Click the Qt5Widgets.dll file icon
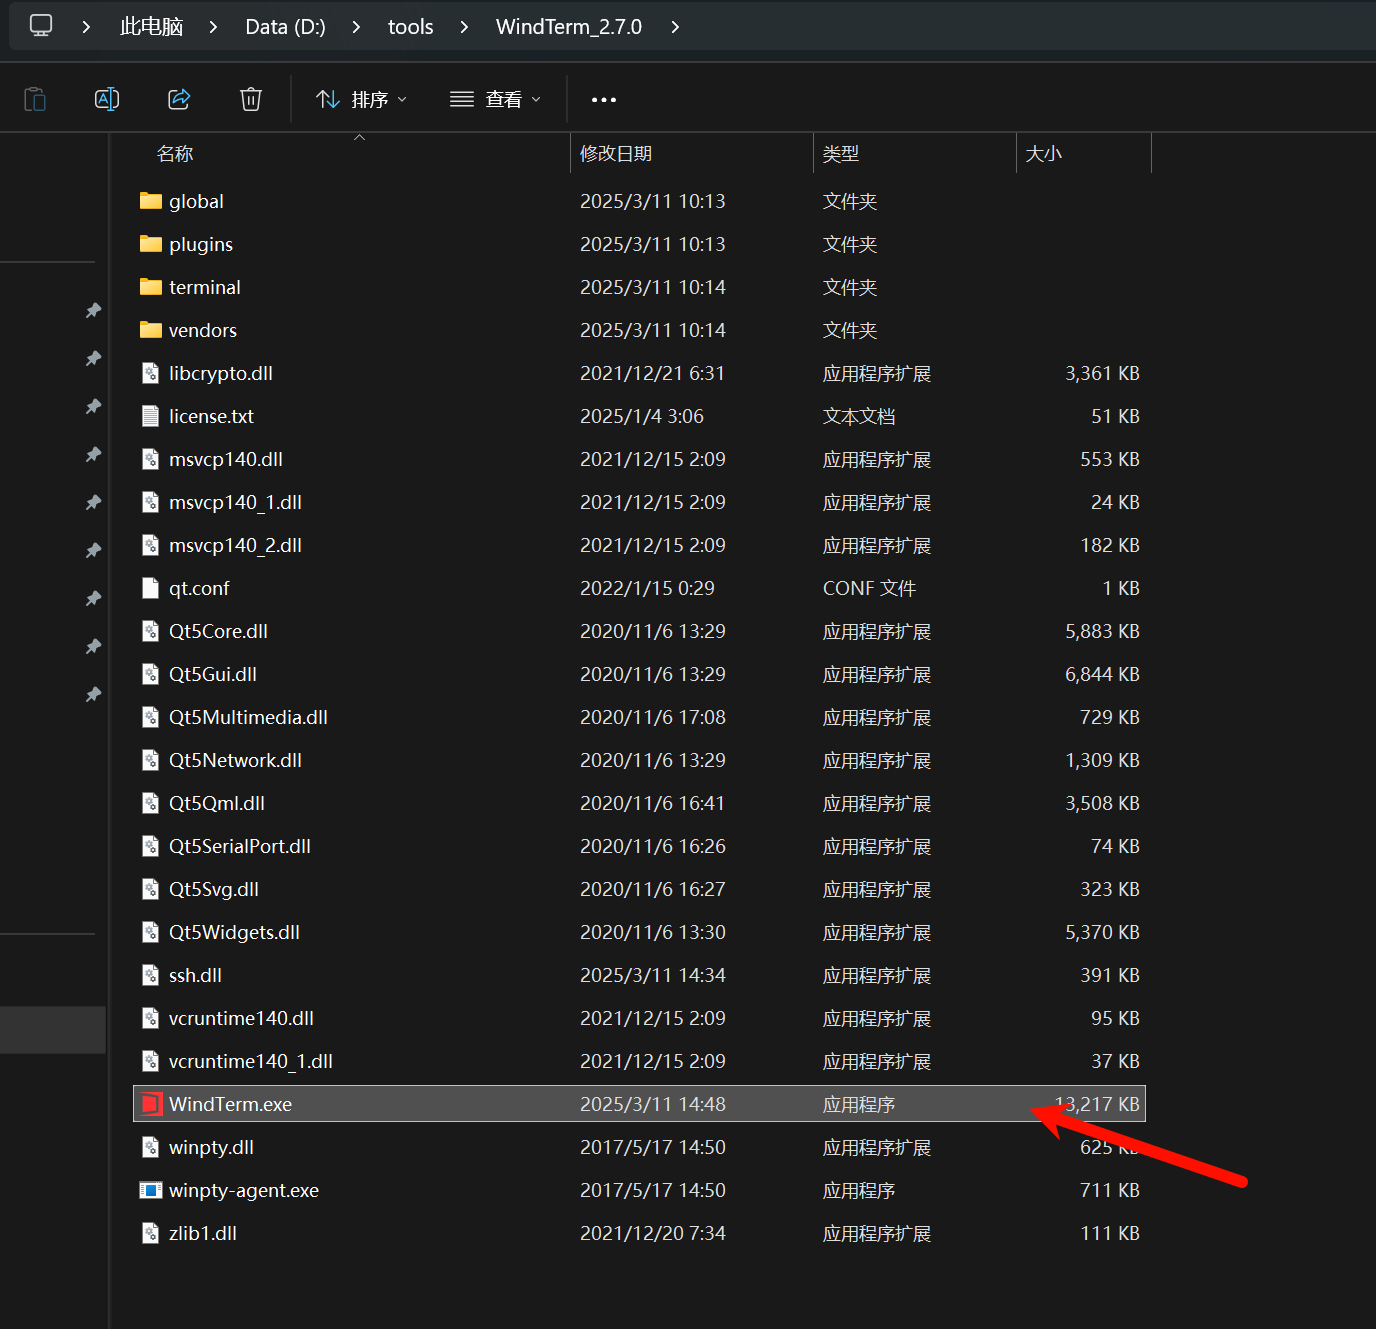Screen dimensions: 1376x1329 pos(151,932)
